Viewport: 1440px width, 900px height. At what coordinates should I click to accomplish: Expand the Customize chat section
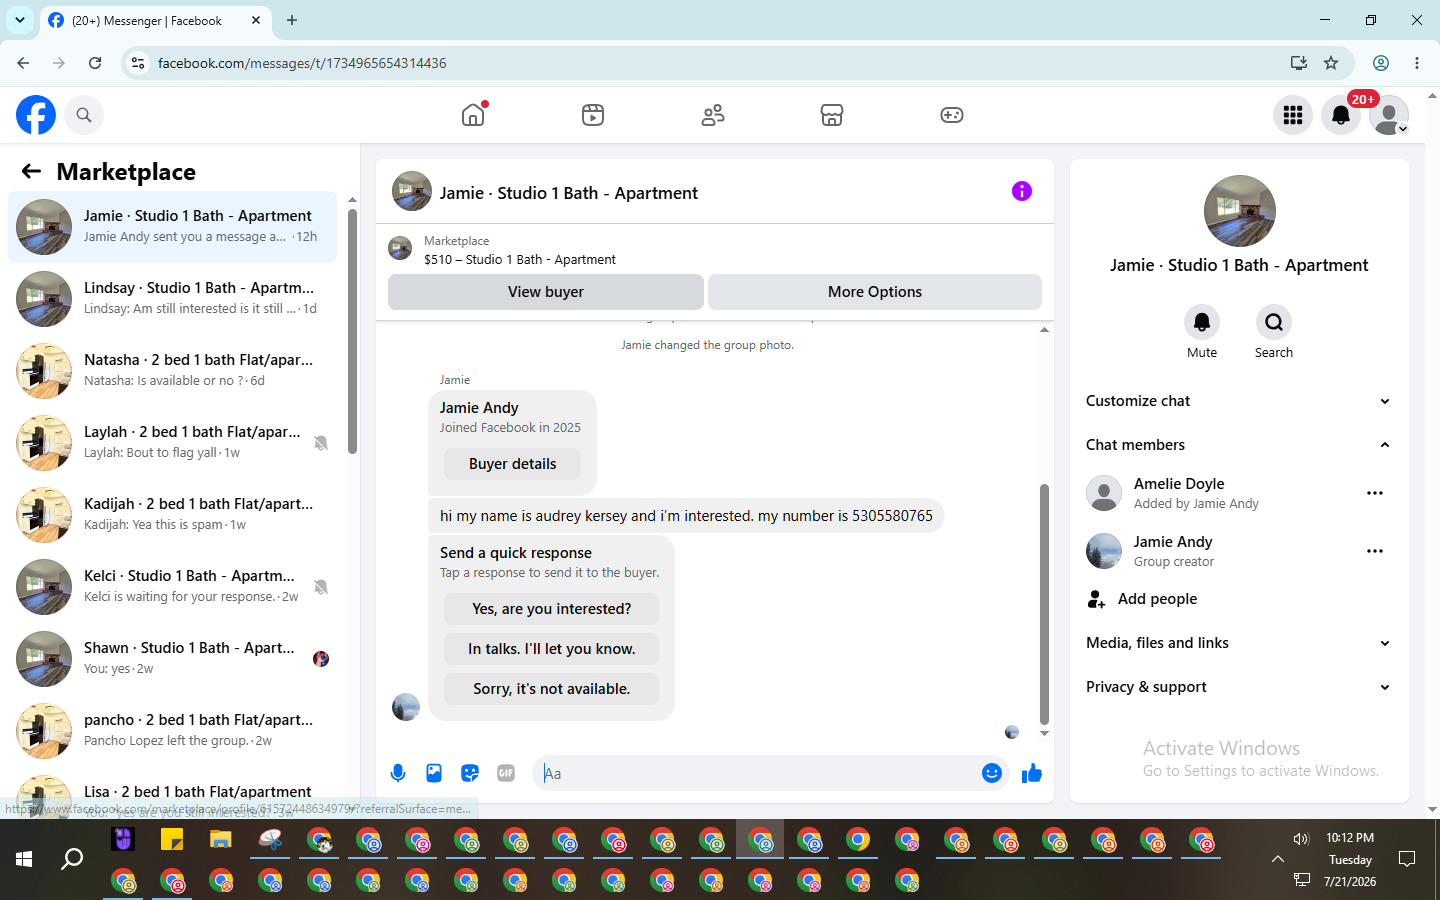pos(1239,401)
